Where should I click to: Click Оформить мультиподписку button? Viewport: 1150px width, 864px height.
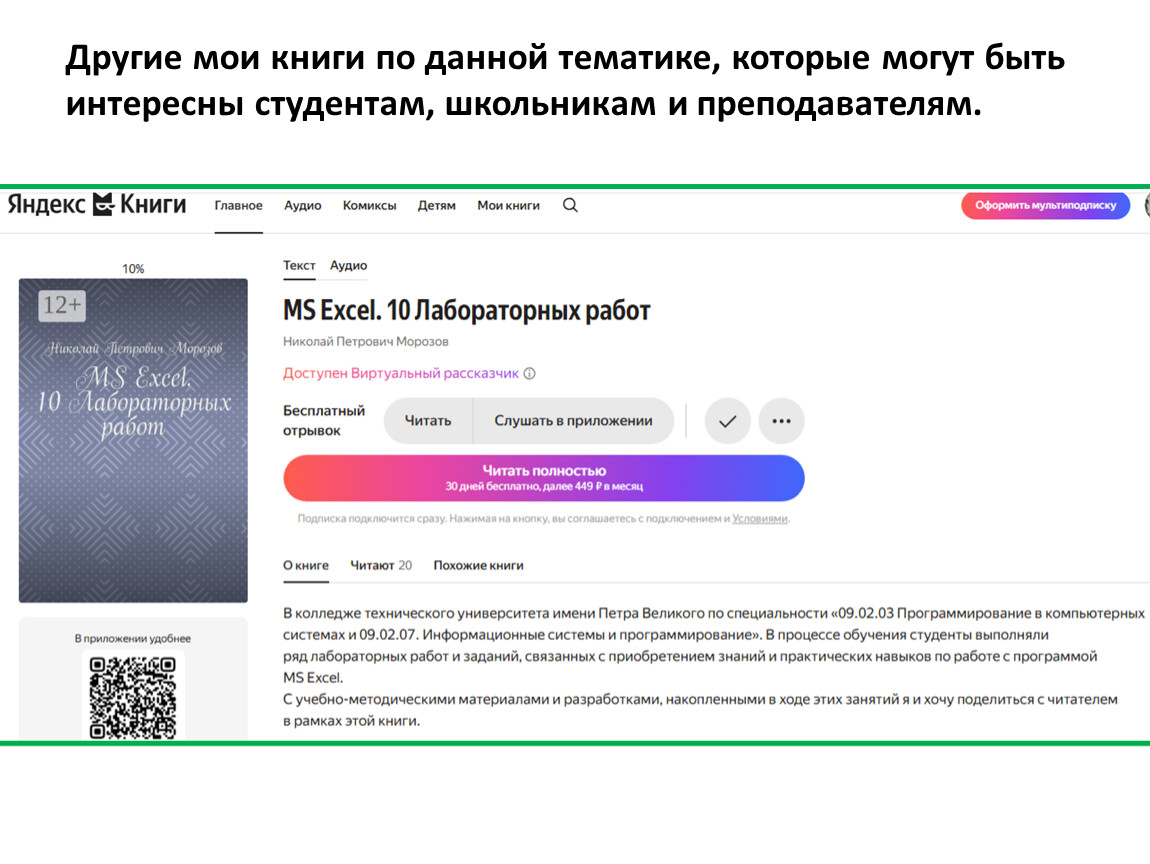tap(1044, 205)
